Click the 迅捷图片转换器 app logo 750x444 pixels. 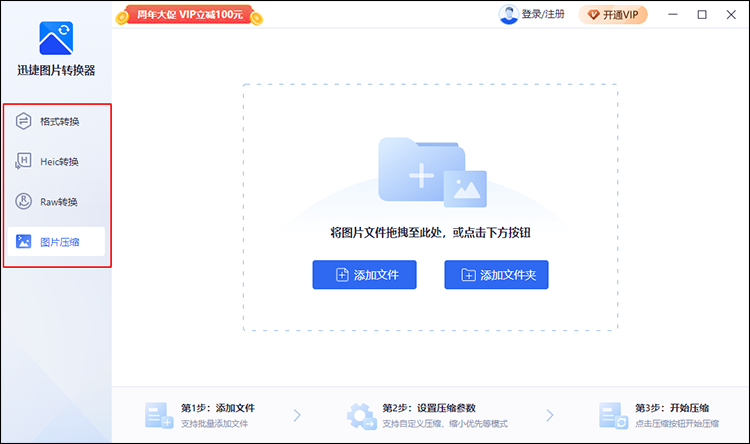point(56,39)
